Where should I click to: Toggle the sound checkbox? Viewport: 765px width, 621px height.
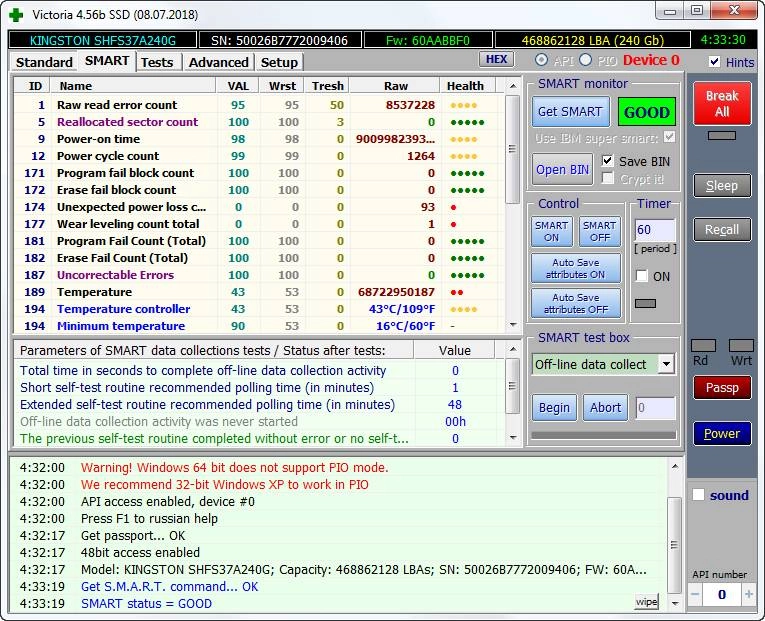(x=698, y=495)
